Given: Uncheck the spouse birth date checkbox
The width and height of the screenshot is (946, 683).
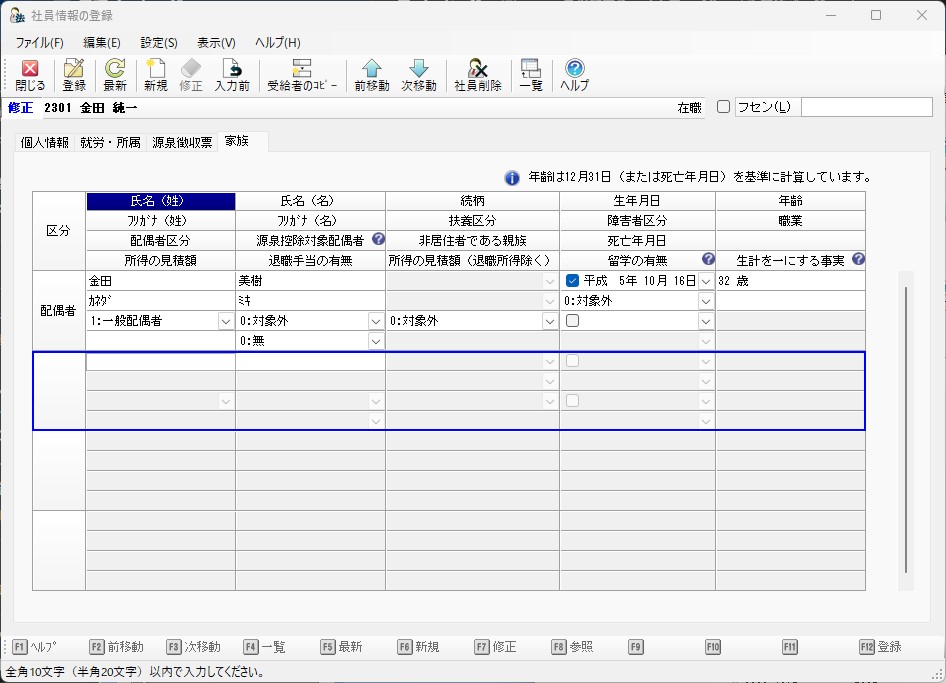Looking at the screenshot, I should tap(573, 281).
